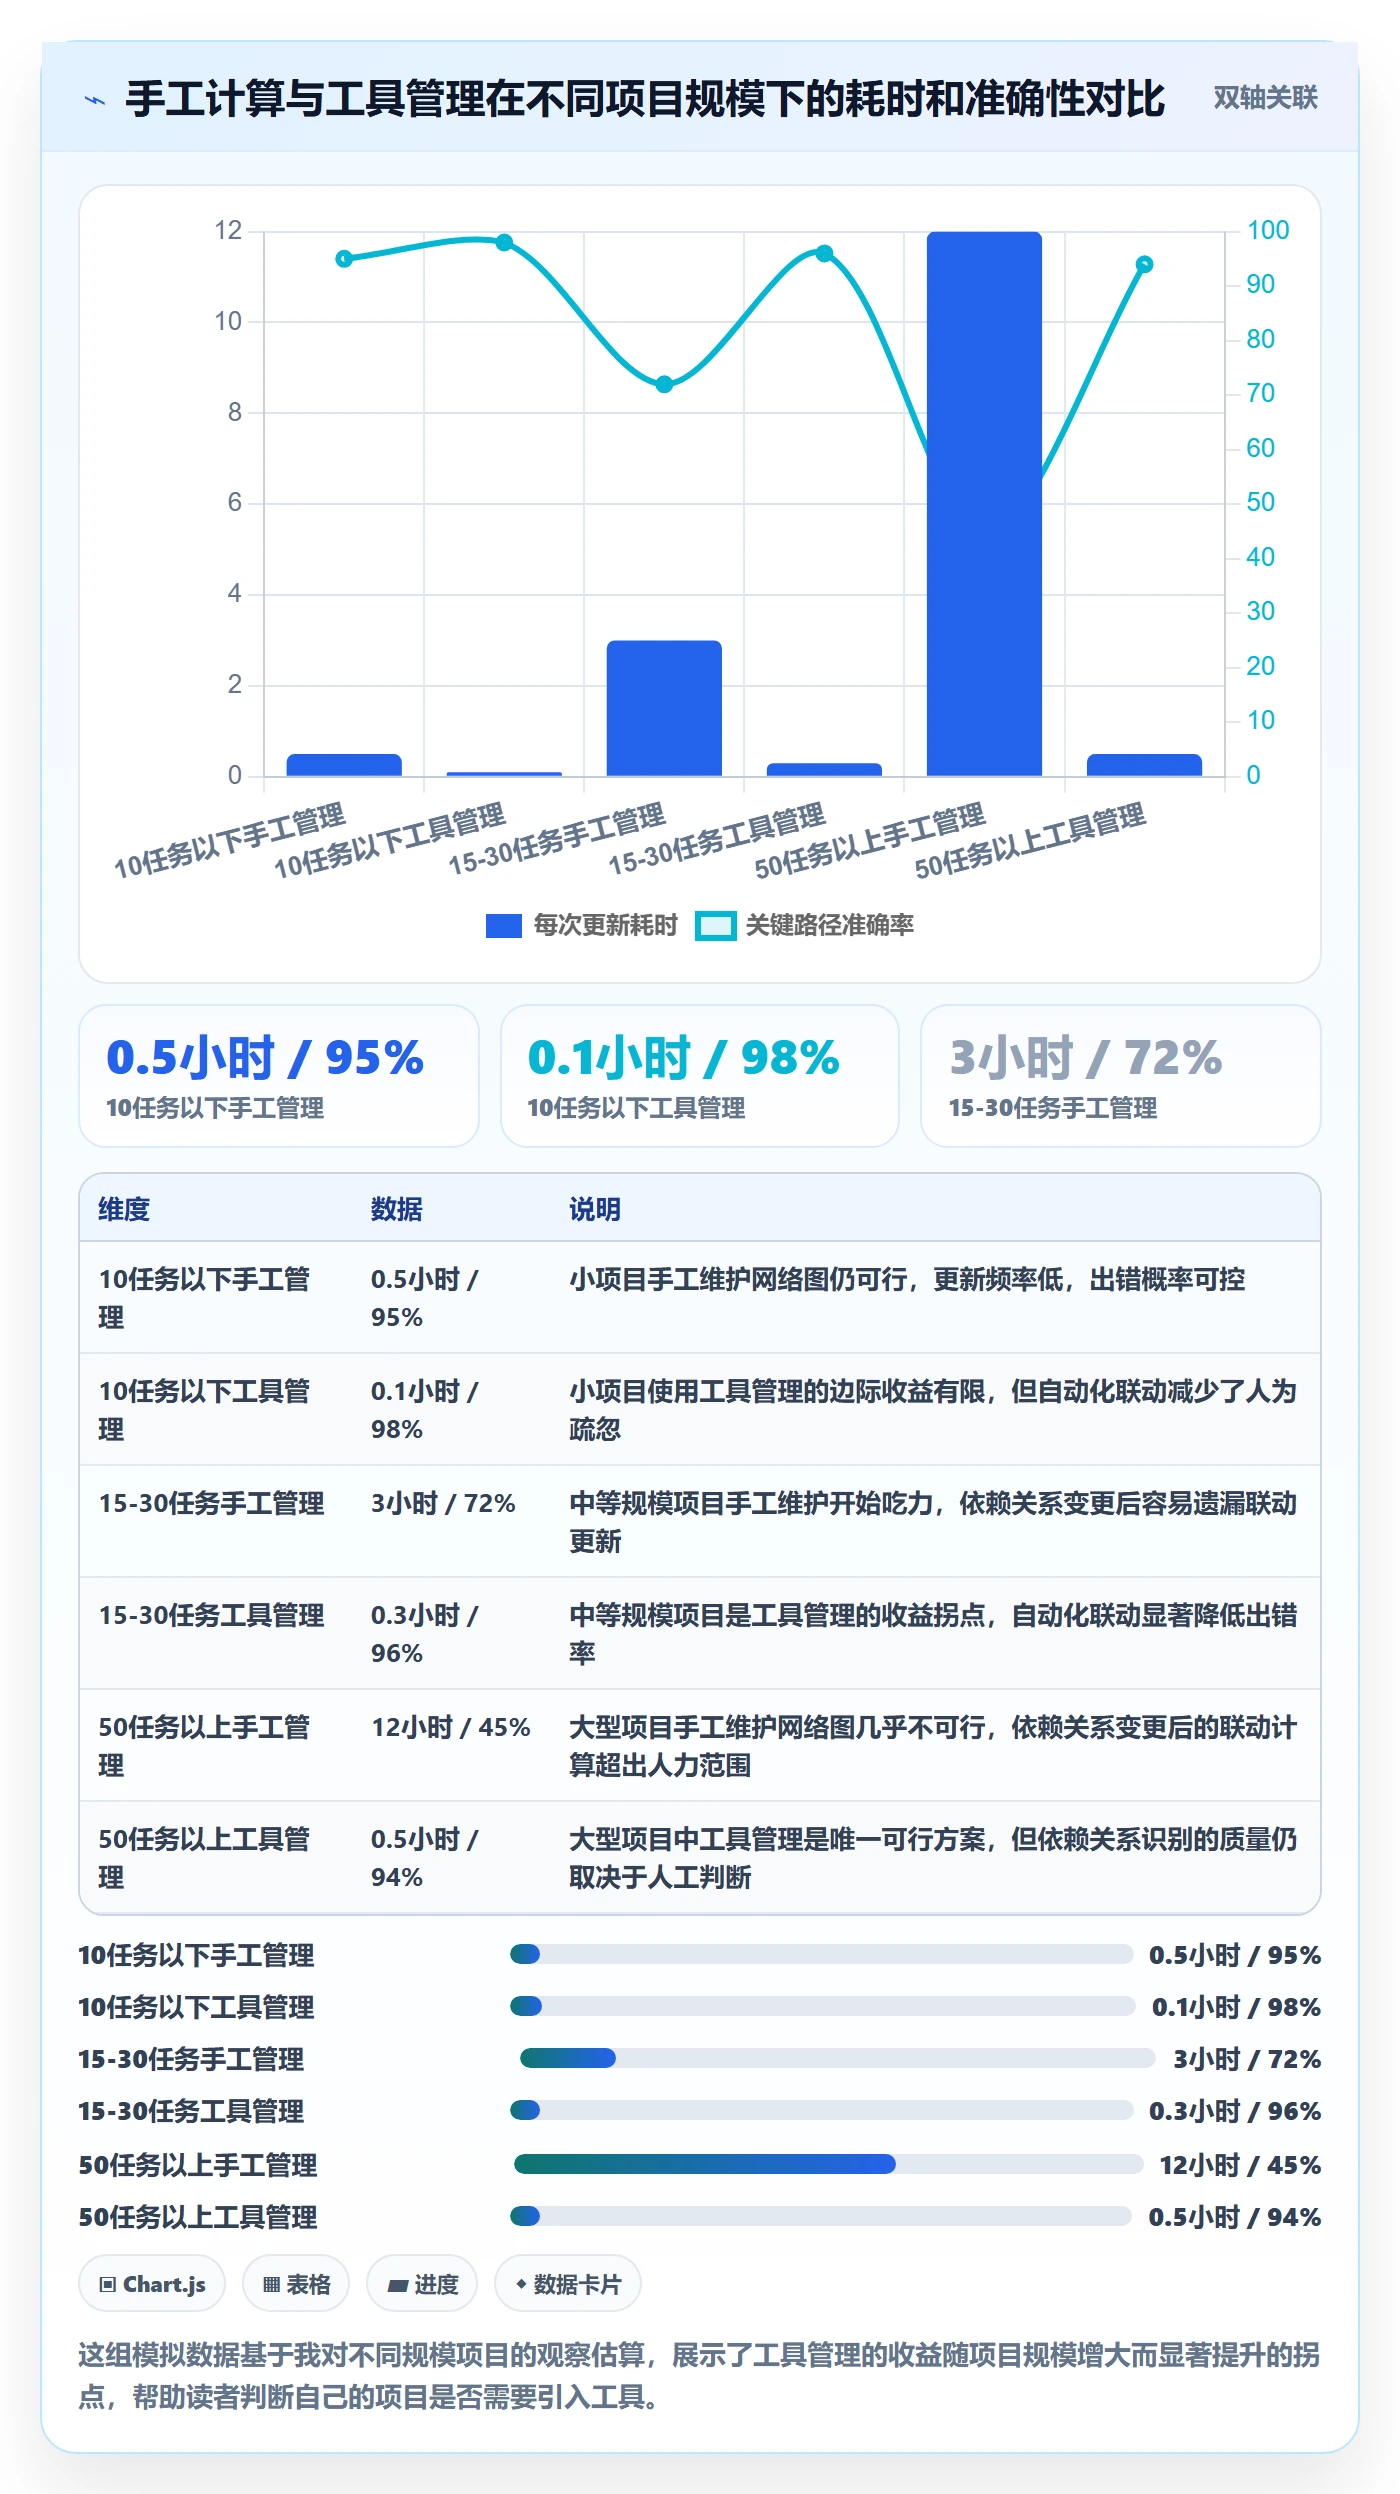Click the 50任务以上工具管理 bar in chart
This screenshot has width=1400, height=2494.
coord(1144,765)
